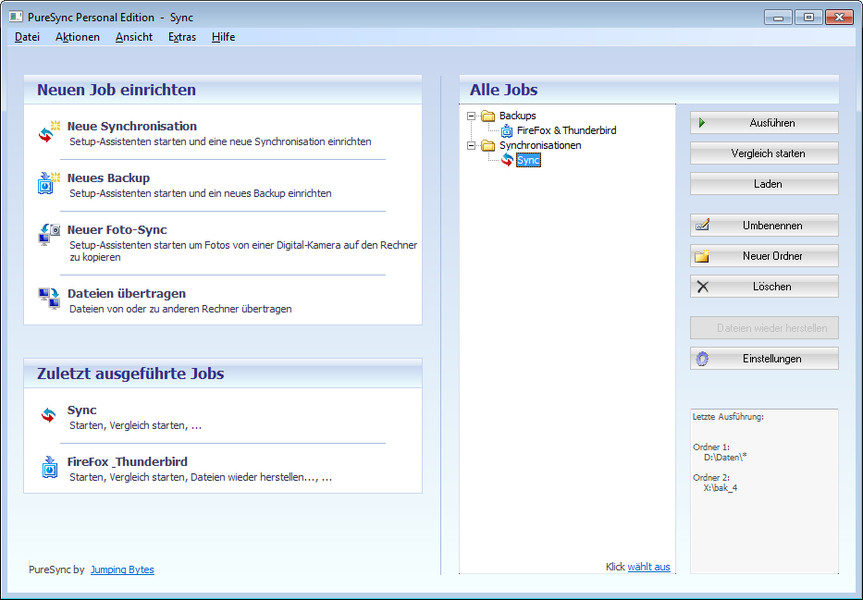Image resolution: width=863 pixels, height=600 pixels.
Task: Click FireFox _Thunderbird recent job title
Action: (127, 462)
